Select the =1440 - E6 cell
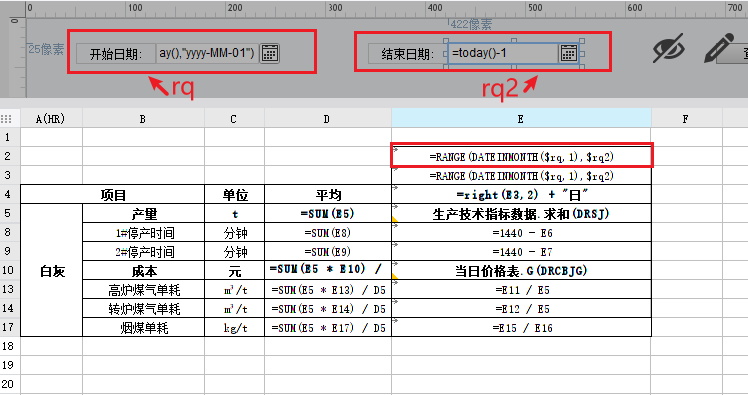 pyautogui.click(x=521, y=233)
